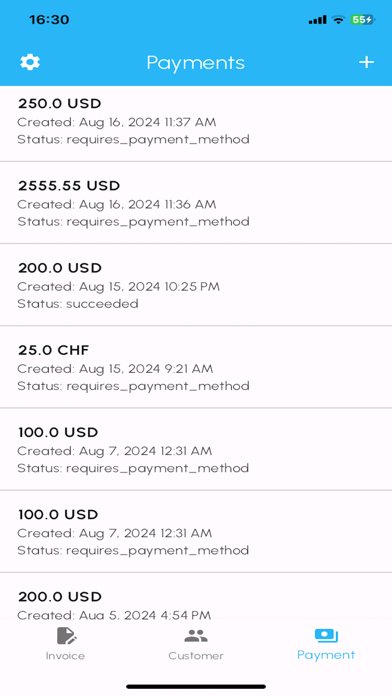Switch to the Customer tab label
Screen dimensions: 392x696
[196, 656]
